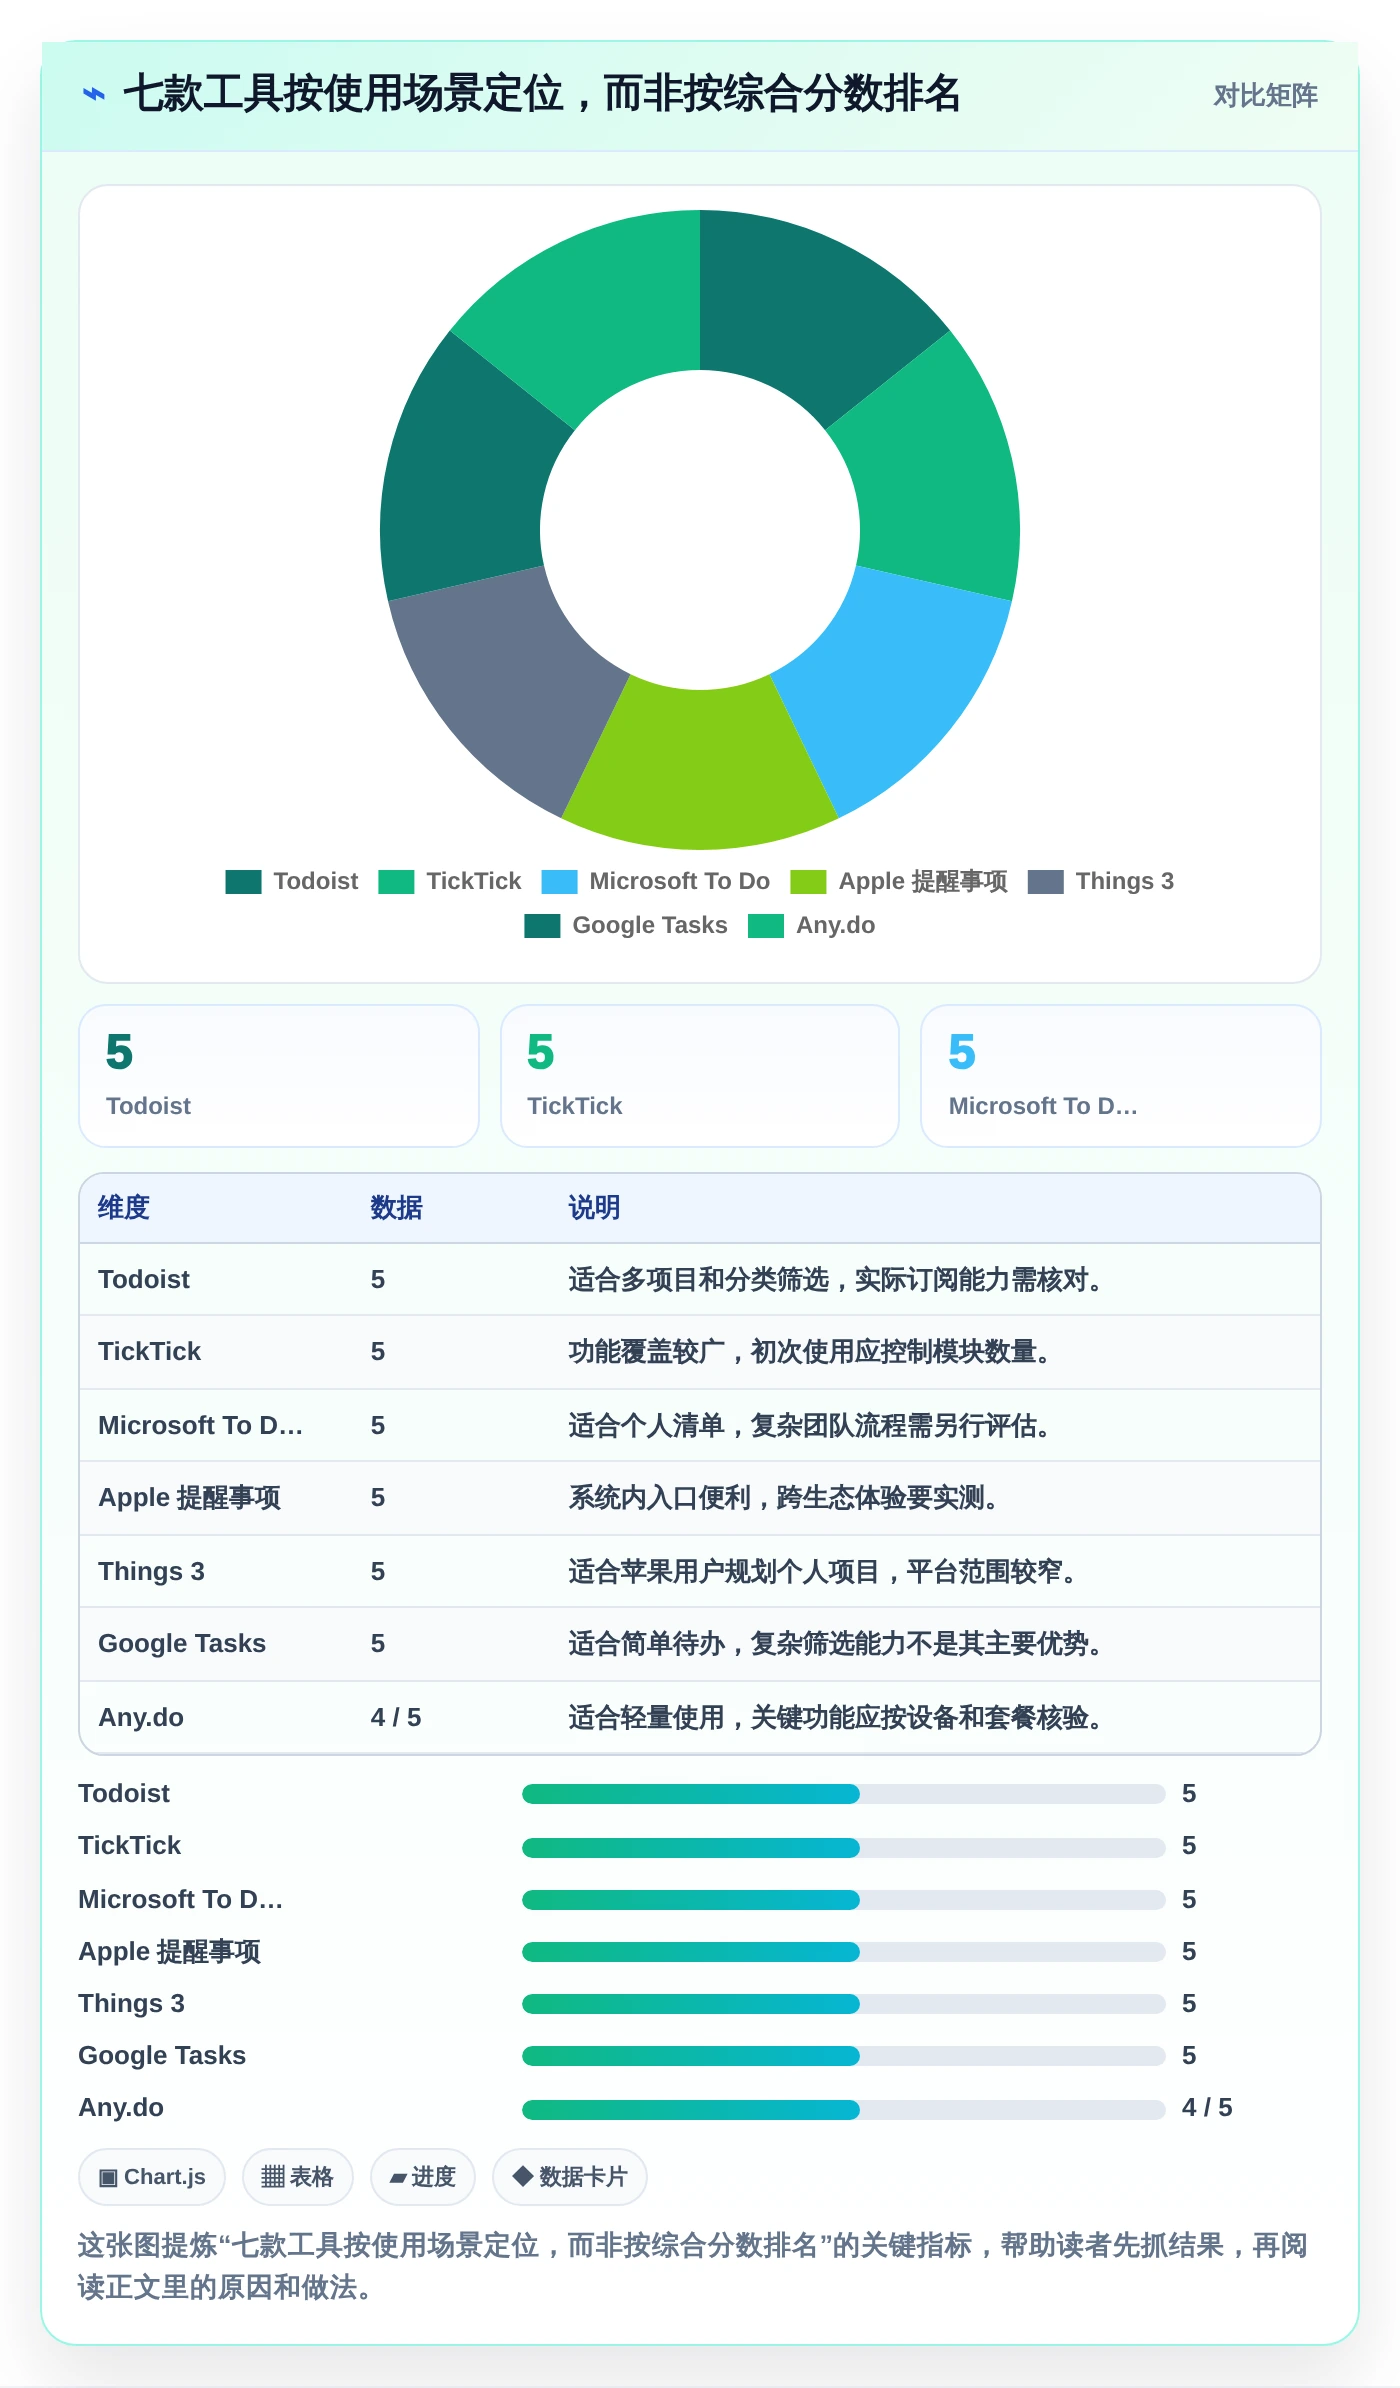Click the 数据卡片 tag chip
This screenshot has width=1400, height=2388.
(569, 2177)
